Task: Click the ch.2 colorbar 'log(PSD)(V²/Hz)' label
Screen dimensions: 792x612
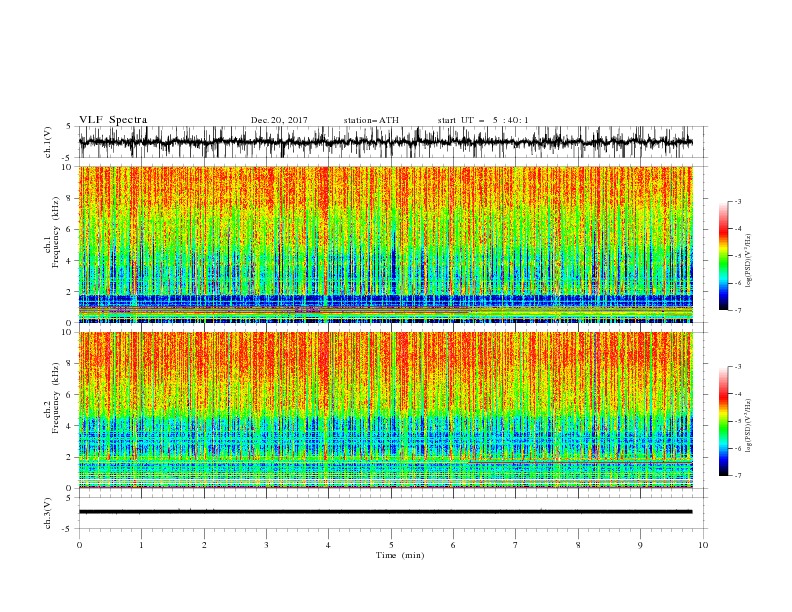Action: [x=748, y=425]
